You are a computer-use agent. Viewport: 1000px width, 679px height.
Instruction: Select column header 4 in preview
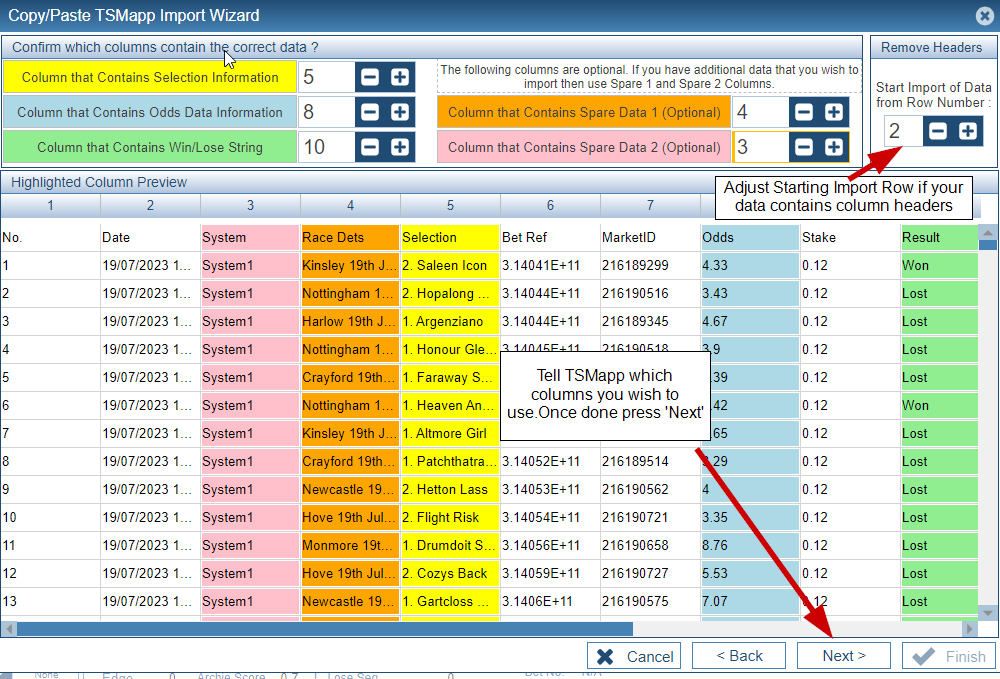(350, 205)
